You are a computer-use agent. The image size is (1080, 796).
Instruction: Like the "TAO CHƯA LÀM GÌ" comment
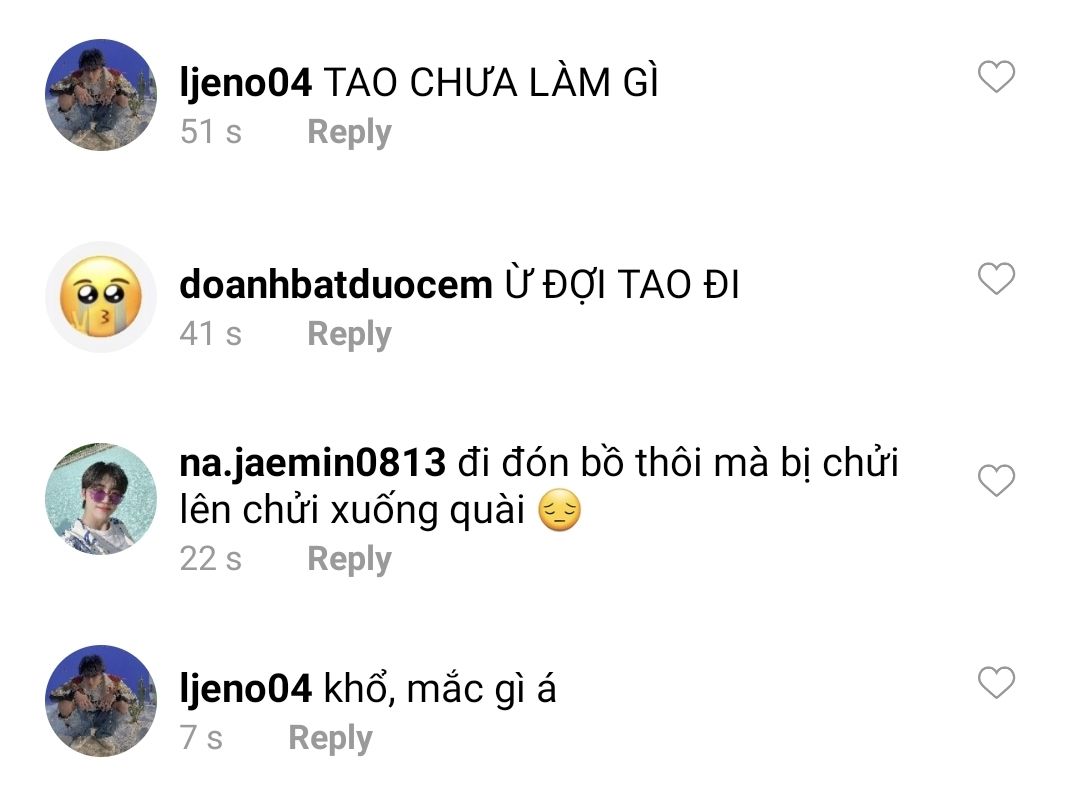coord(996,76)
